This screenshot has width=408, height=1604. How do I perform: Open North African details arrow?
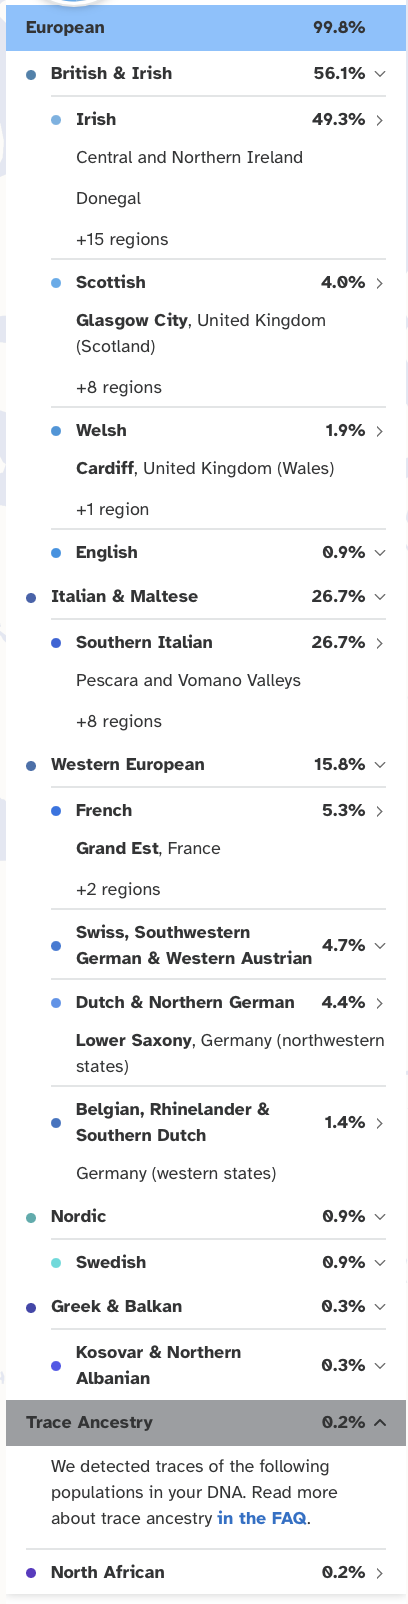click(380, 1573)
